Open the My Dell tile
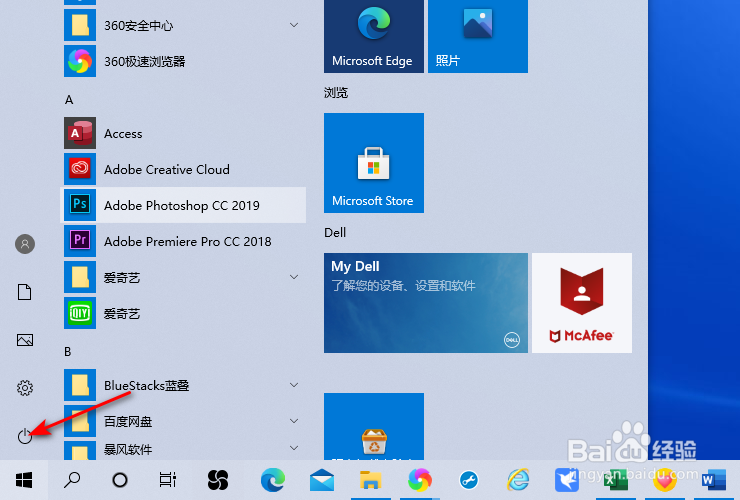This screenshot has width=740, height=500. click(x=426, y=303)
